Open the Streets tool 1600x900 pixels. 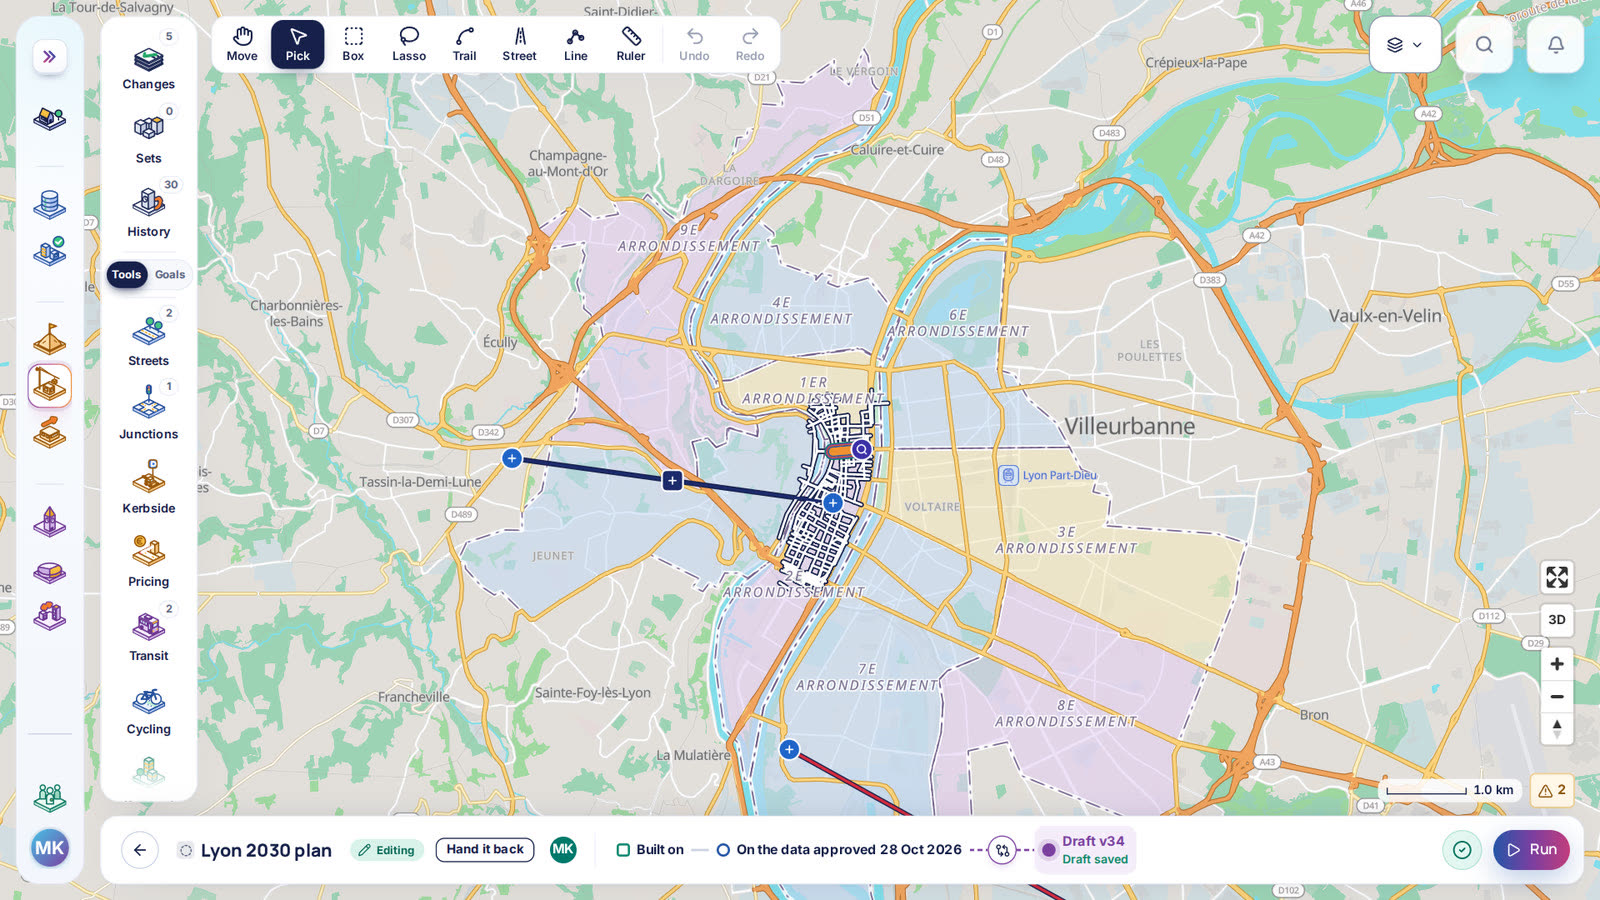pyautogui.click(x=149, y=340)
